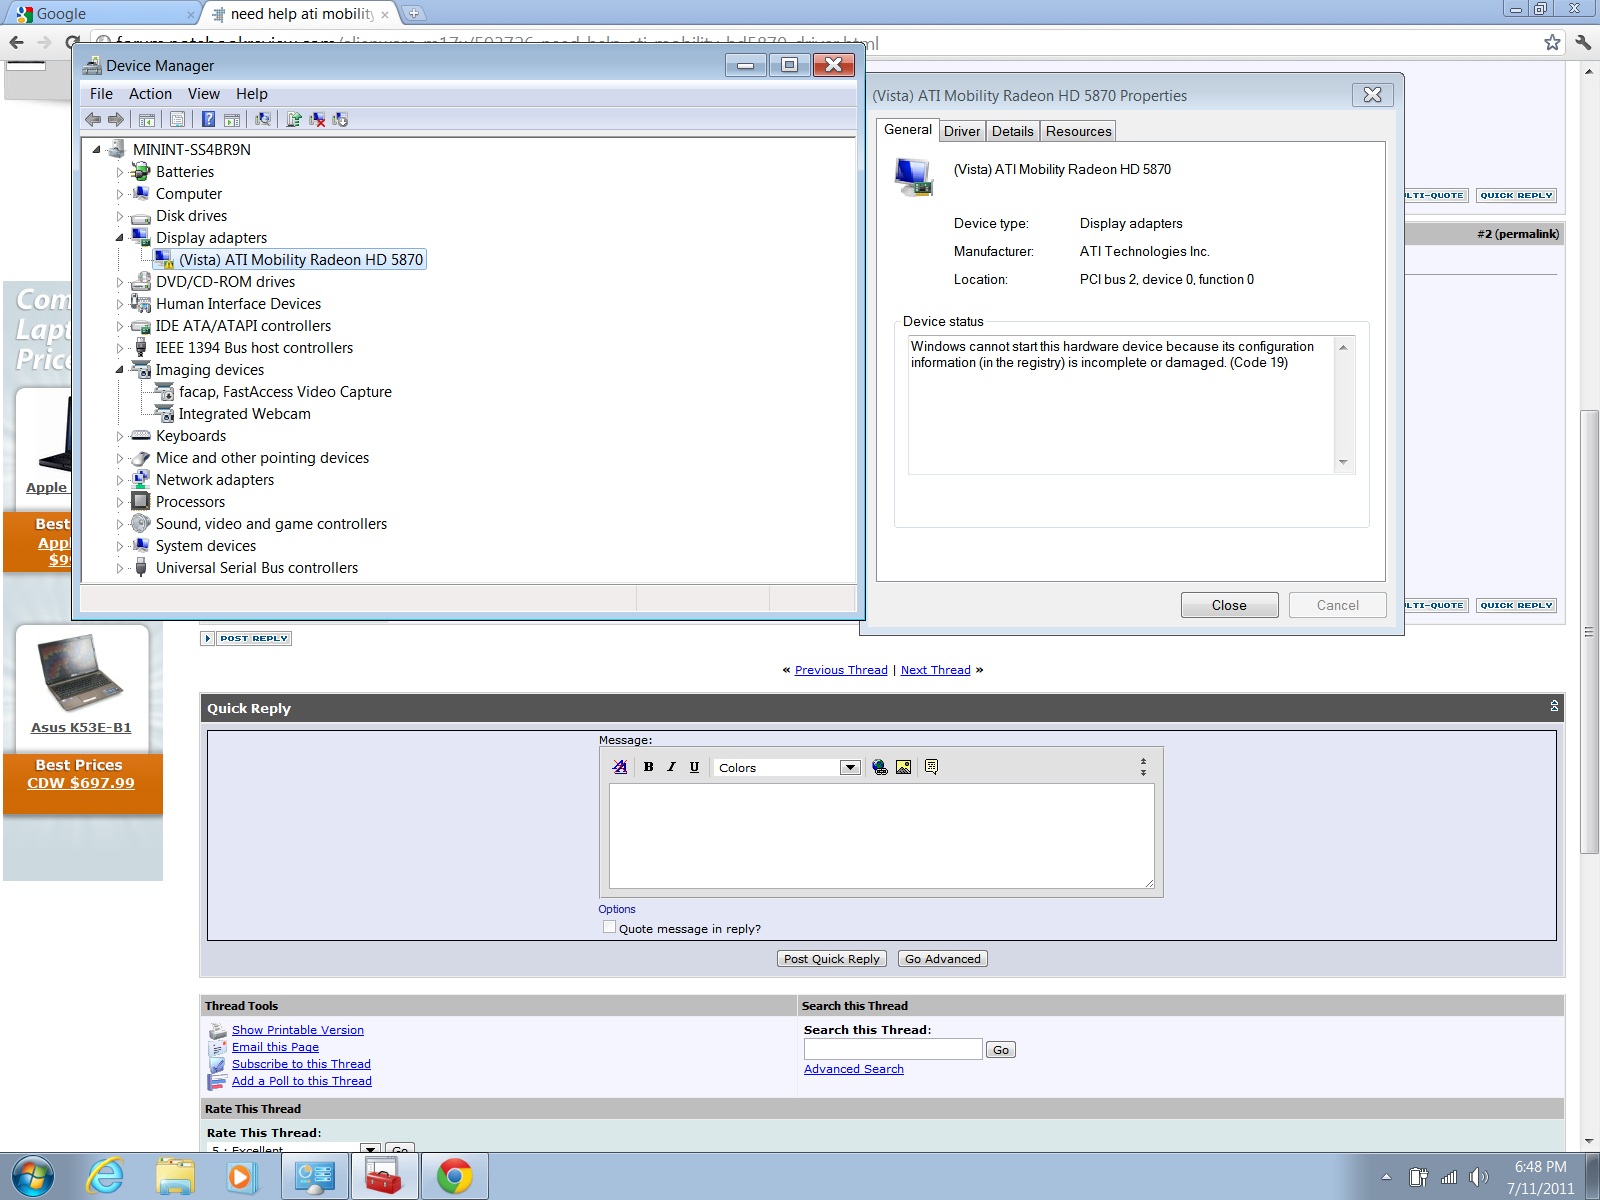Click Insert Link globe icon in editor

[x=880, y=767]
